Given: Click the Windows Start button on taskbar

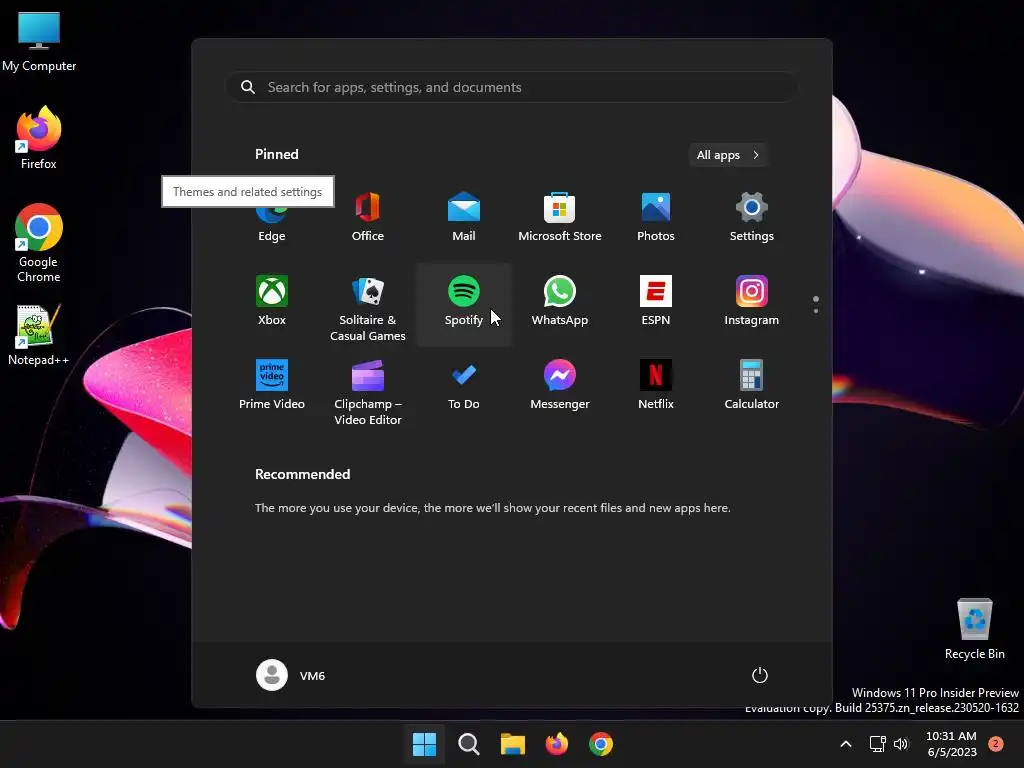Looking at the screenshot, I should click(424, 744).
